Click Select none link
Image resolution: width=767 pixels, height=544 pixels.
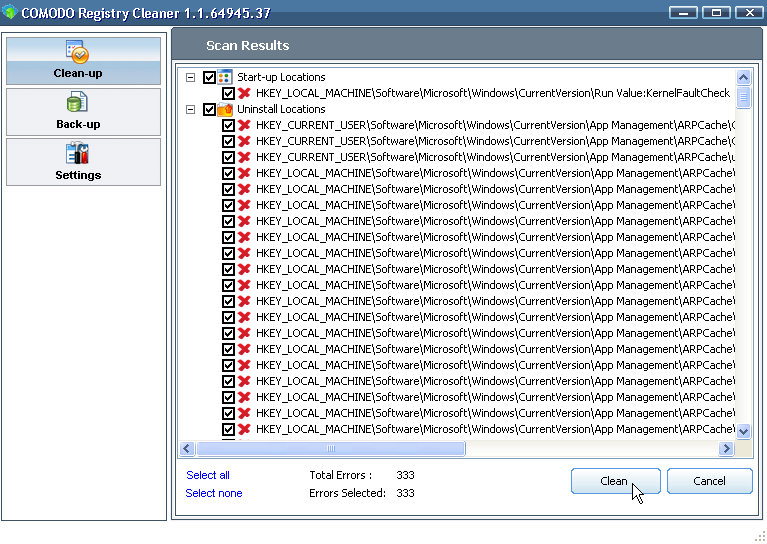pyautogui.click(x=214, y=493)
